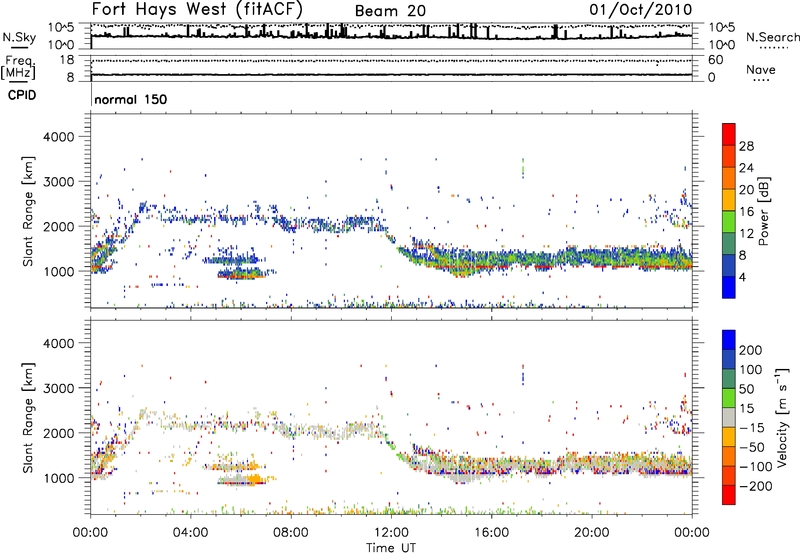Viewport: 800px width, 554px height.
Task: Click the 'Power [dB]' colorbar title
Action: (x=763, y=211)
